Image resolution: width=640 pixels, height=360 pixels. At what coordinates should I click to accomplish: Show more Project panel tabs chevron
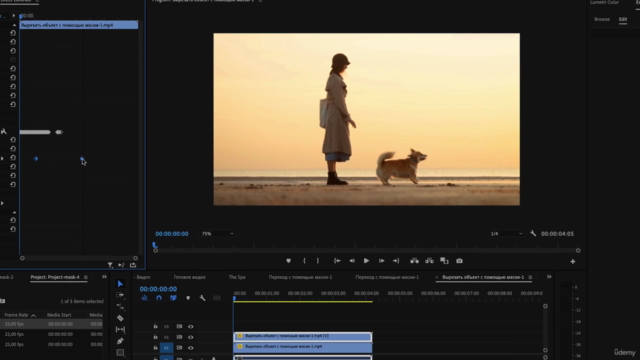click(x=104, y=277)
